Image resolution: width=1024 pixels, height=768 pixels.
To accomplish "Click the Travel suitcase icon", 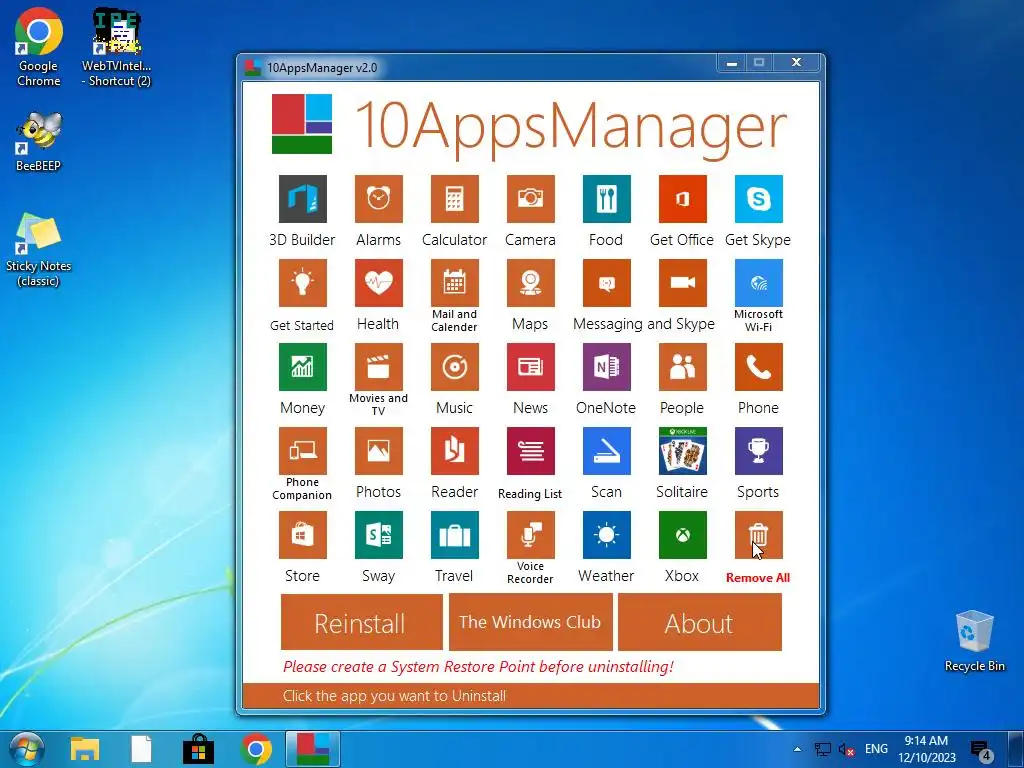I will click(x=455, y=536).
